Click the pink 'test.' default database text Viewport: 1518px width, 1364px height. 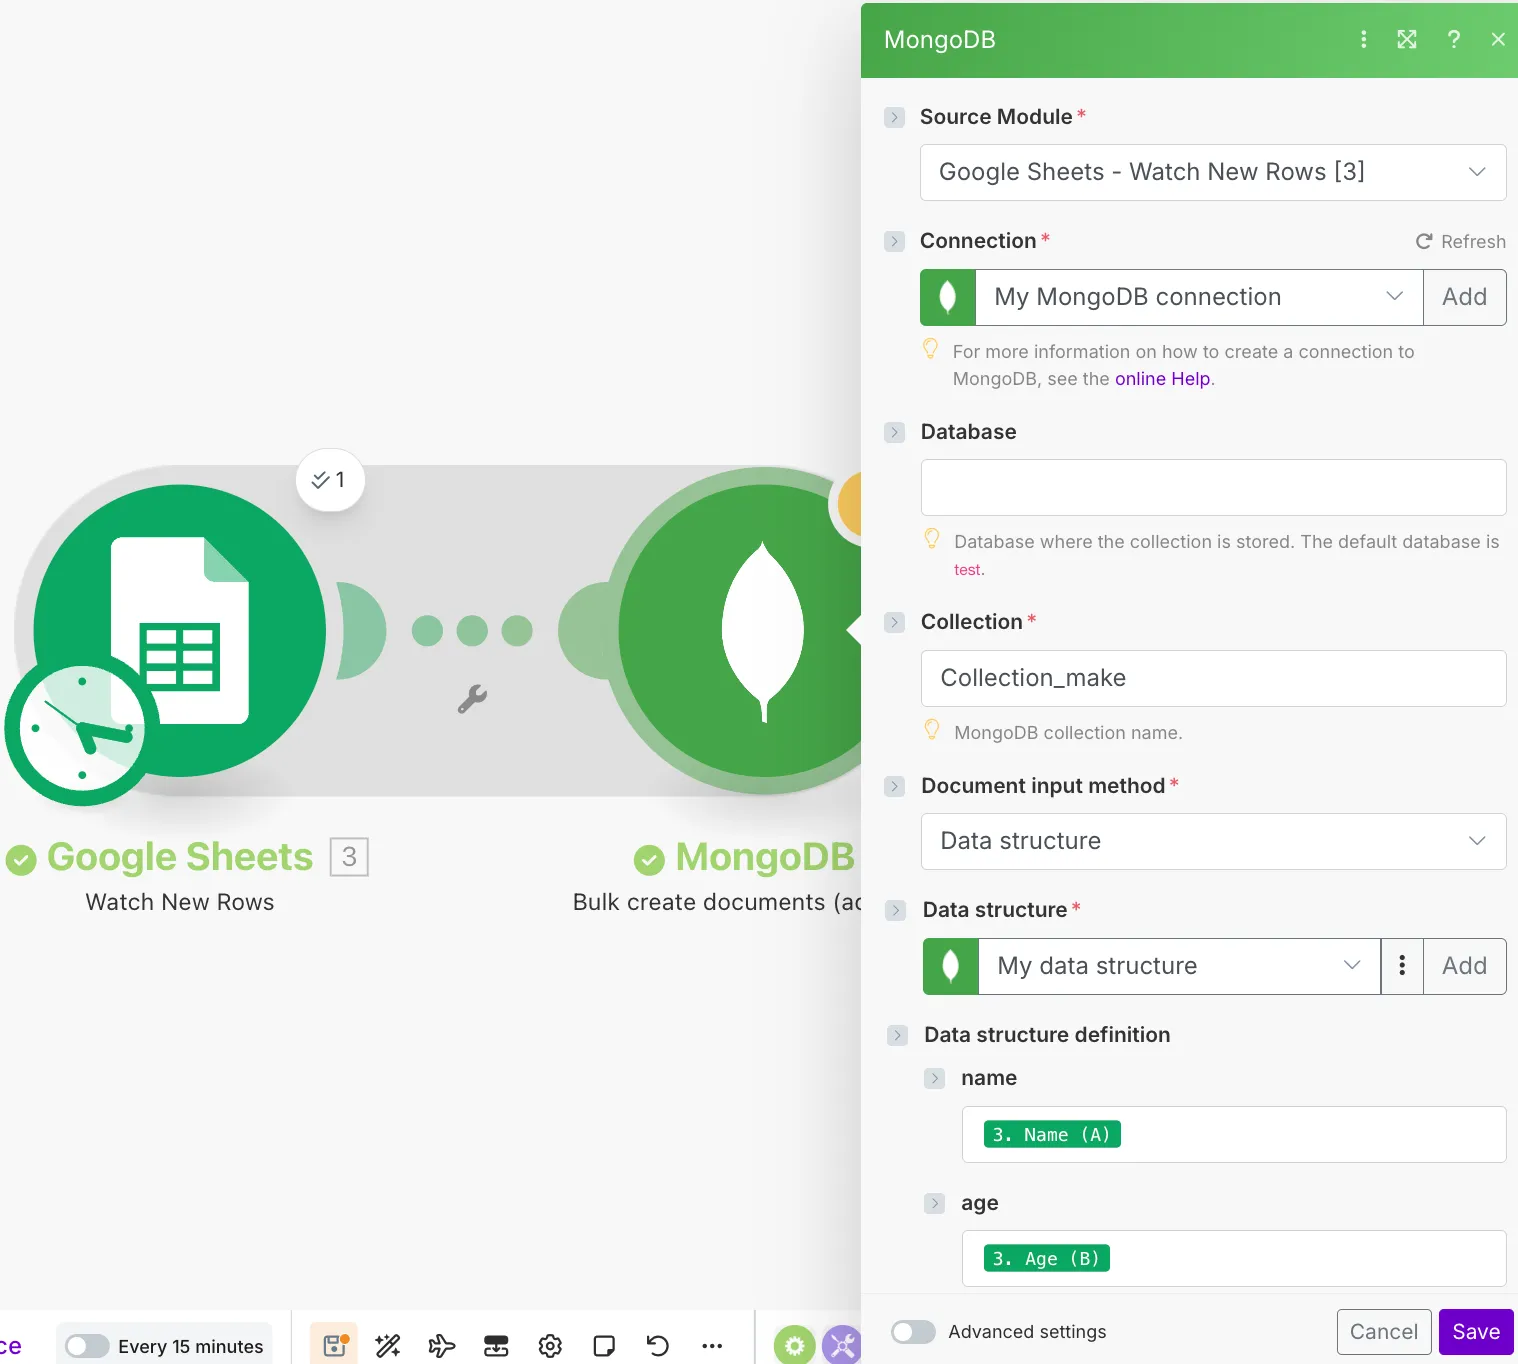969,570
